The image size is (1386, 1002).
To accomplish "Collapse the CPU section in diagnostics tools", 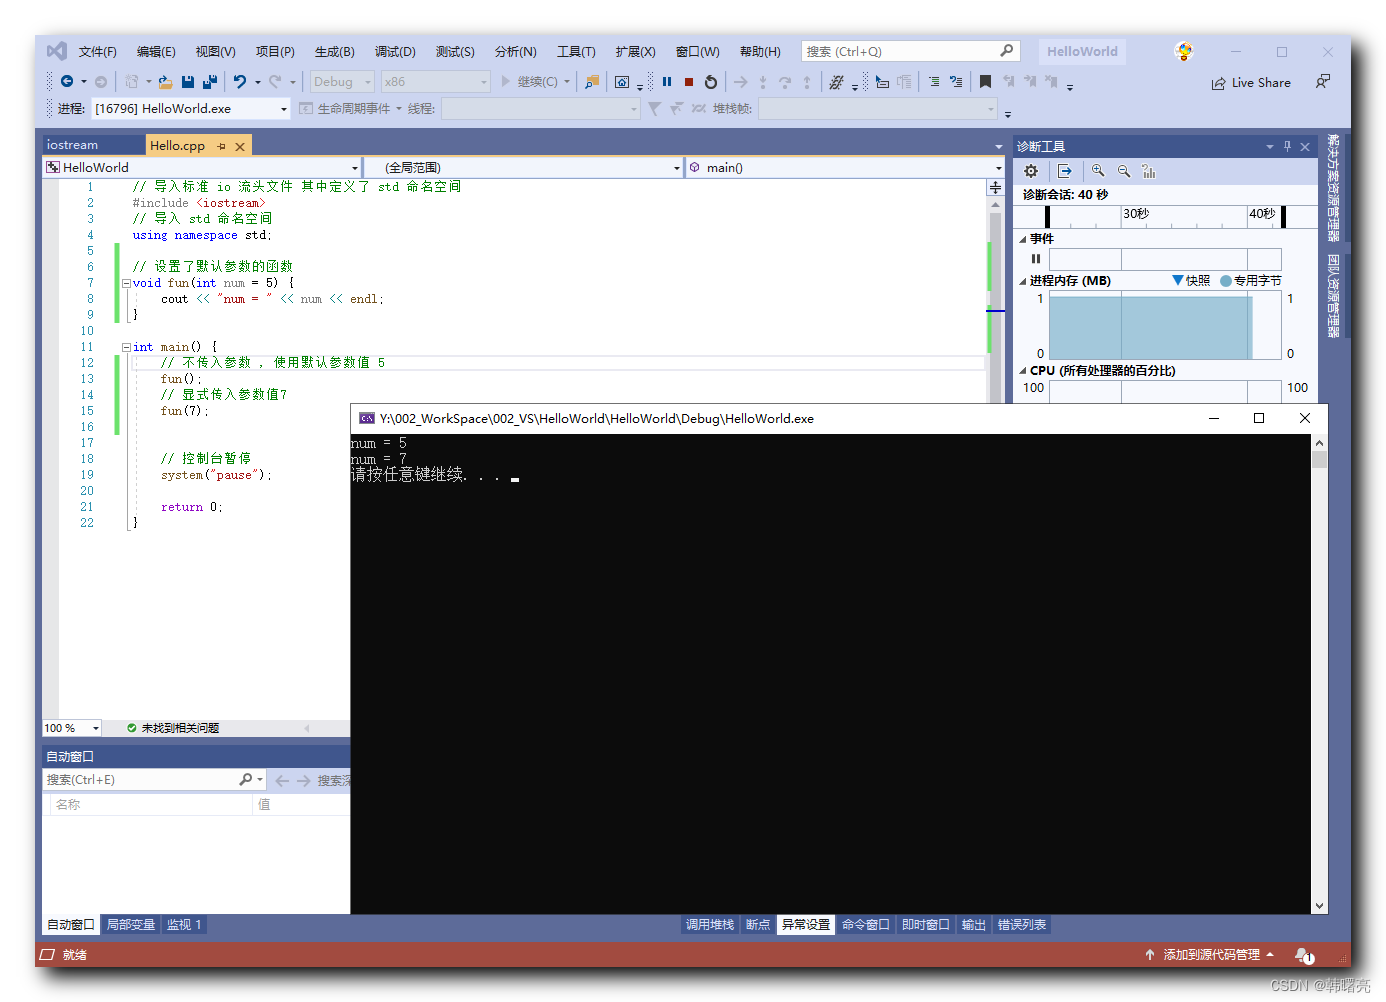I will [x=1022, y=370].
